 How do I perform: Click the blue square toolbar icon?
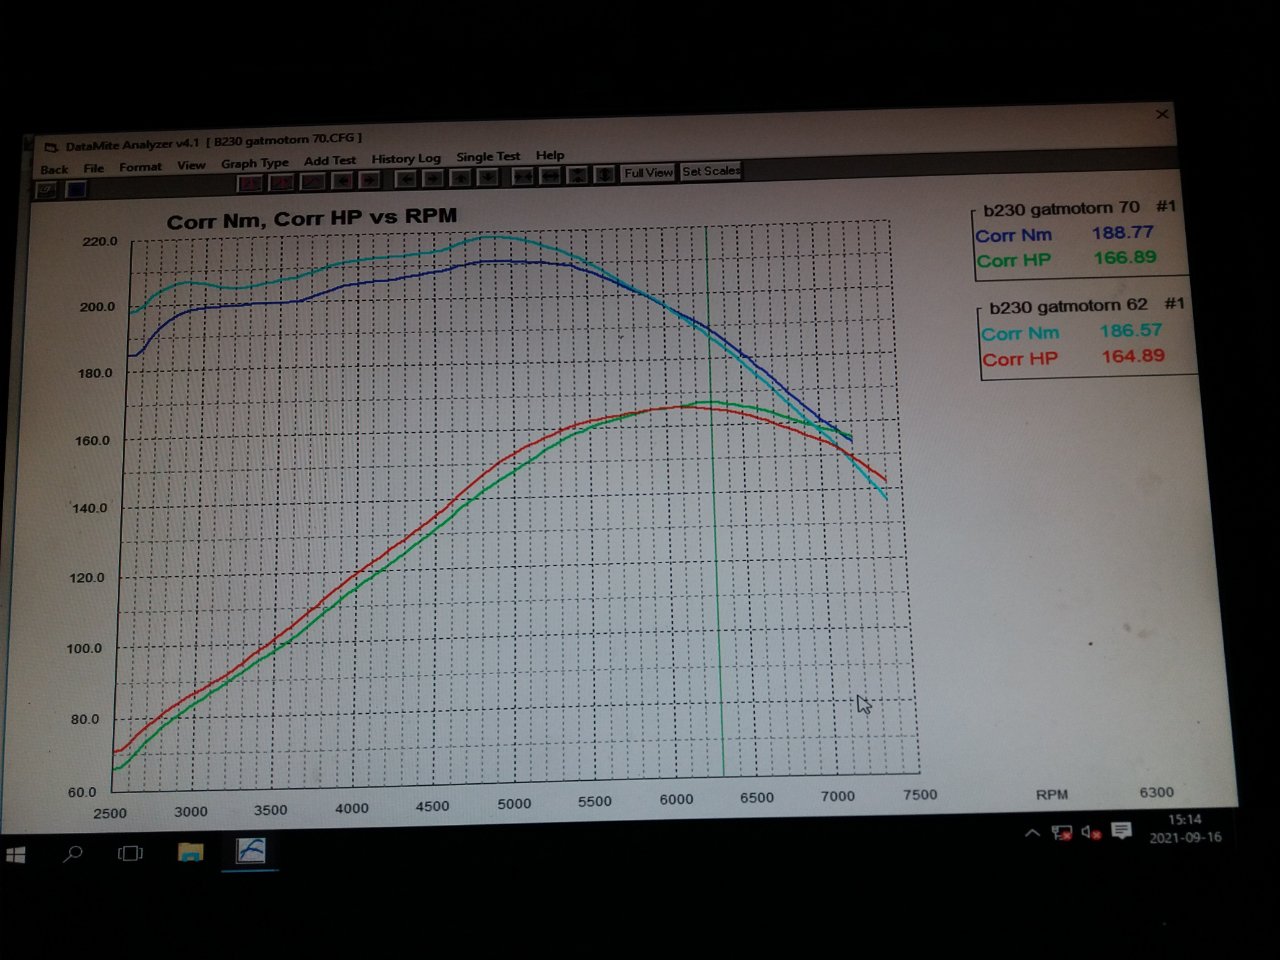(x=76, y=189)
